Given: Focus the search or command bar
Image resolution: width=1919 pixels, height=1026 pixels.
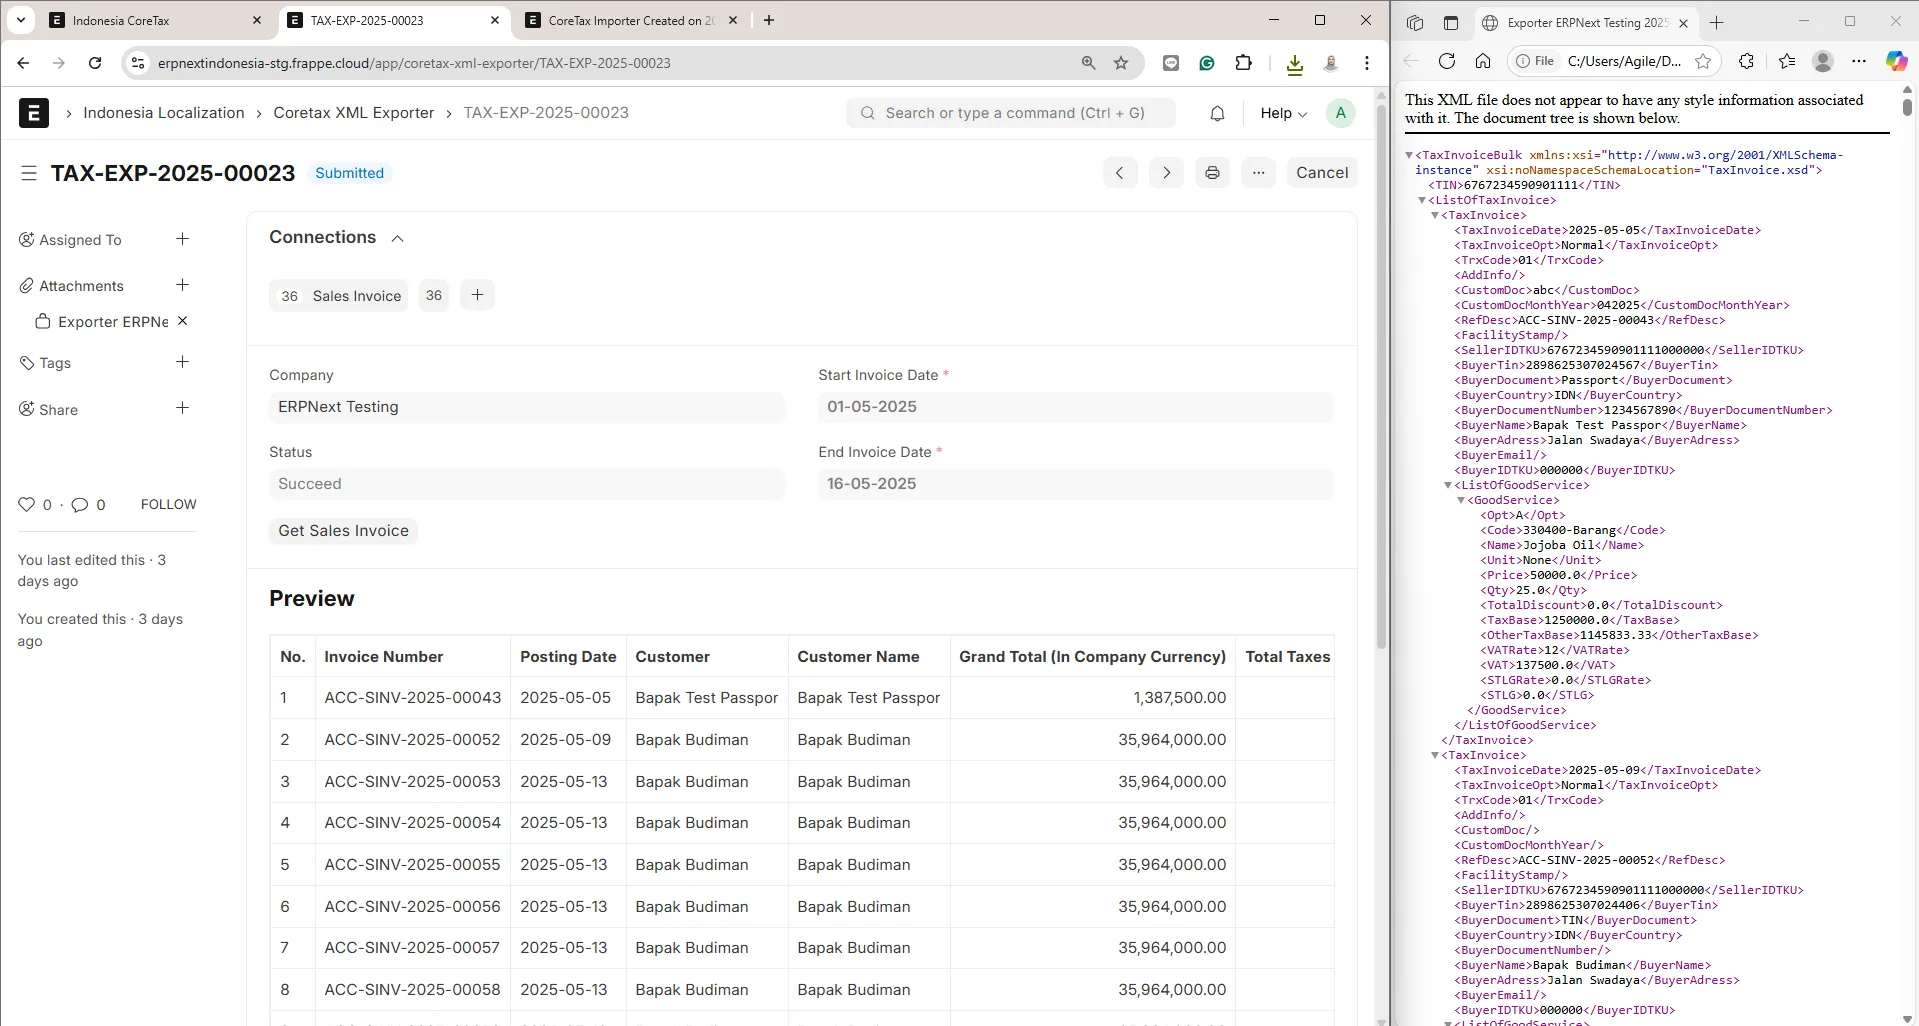Looking at the screenshot, I should tap(1011, 113).
